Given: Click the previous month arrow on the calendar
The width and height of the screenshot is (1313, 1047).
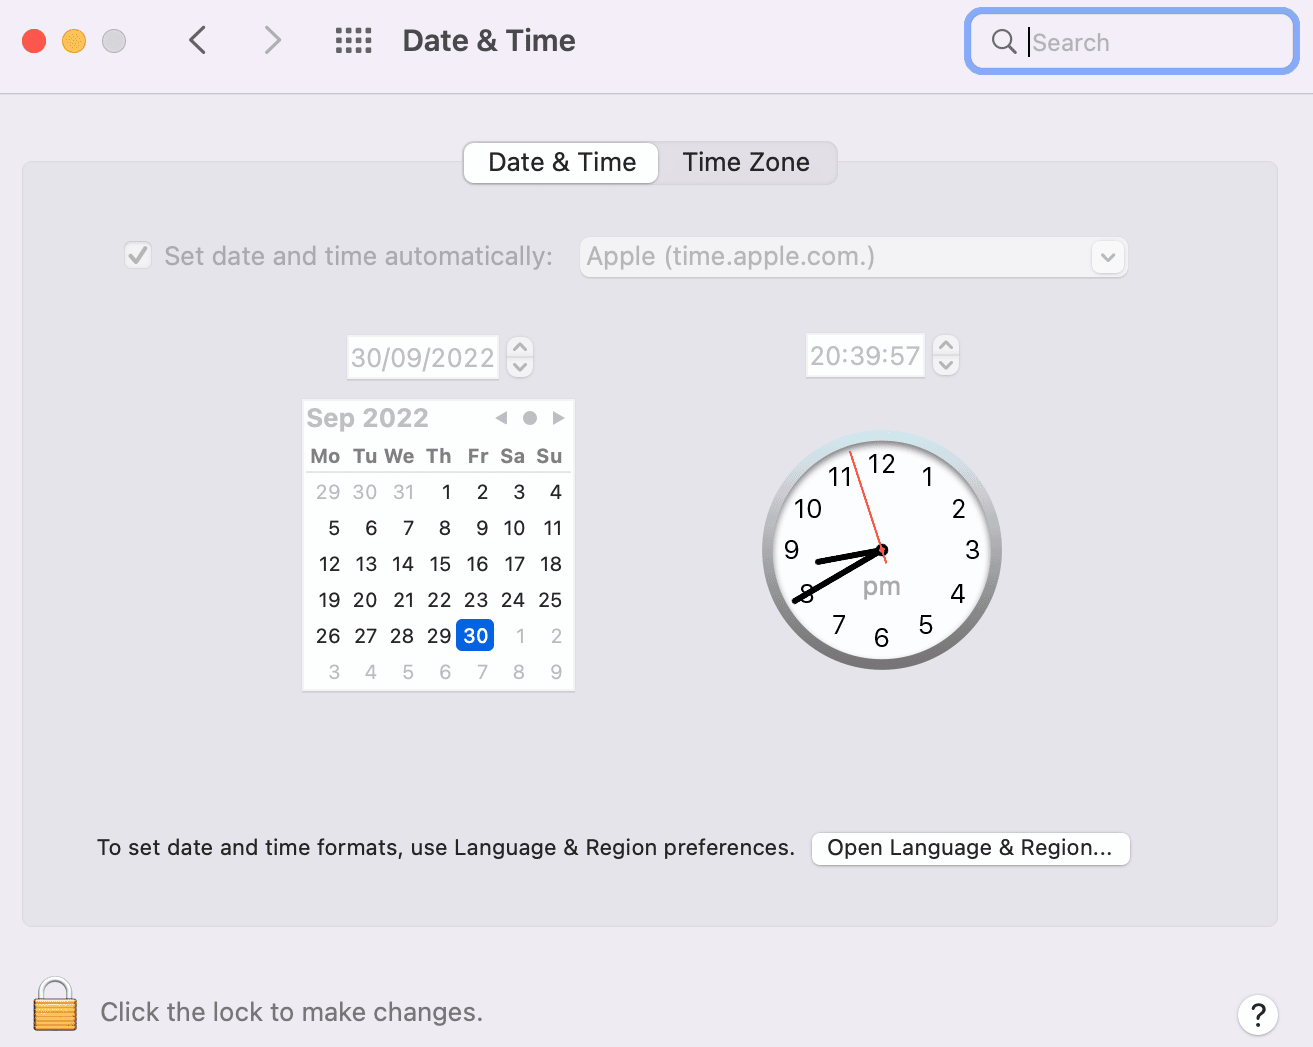Looking at the screenshot, I should (501, 417).
